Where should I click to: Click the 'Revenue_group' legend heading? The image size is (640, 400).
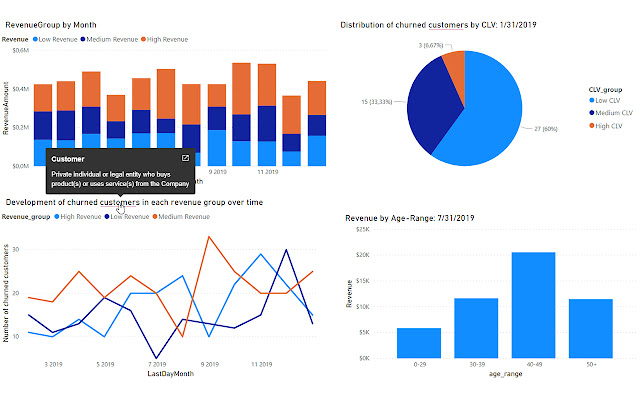coord(26,216)
